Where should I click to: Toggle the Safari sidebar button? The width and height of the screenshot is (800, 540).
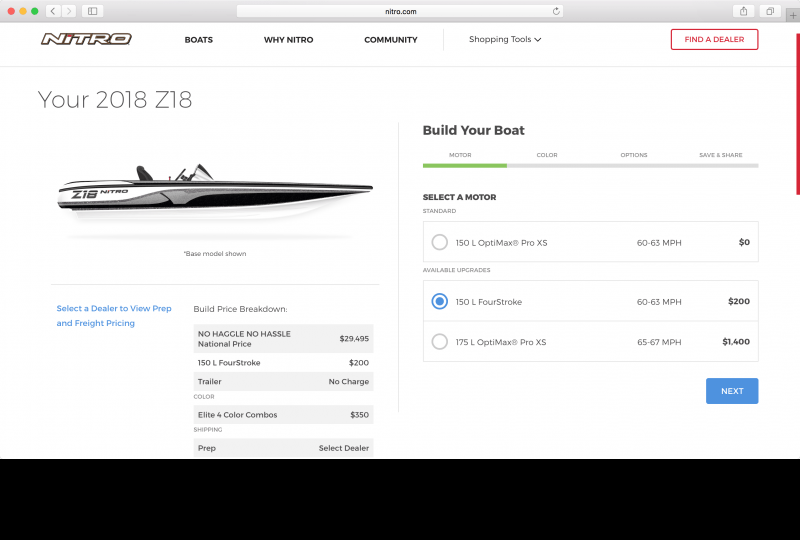tap(92, 11)
